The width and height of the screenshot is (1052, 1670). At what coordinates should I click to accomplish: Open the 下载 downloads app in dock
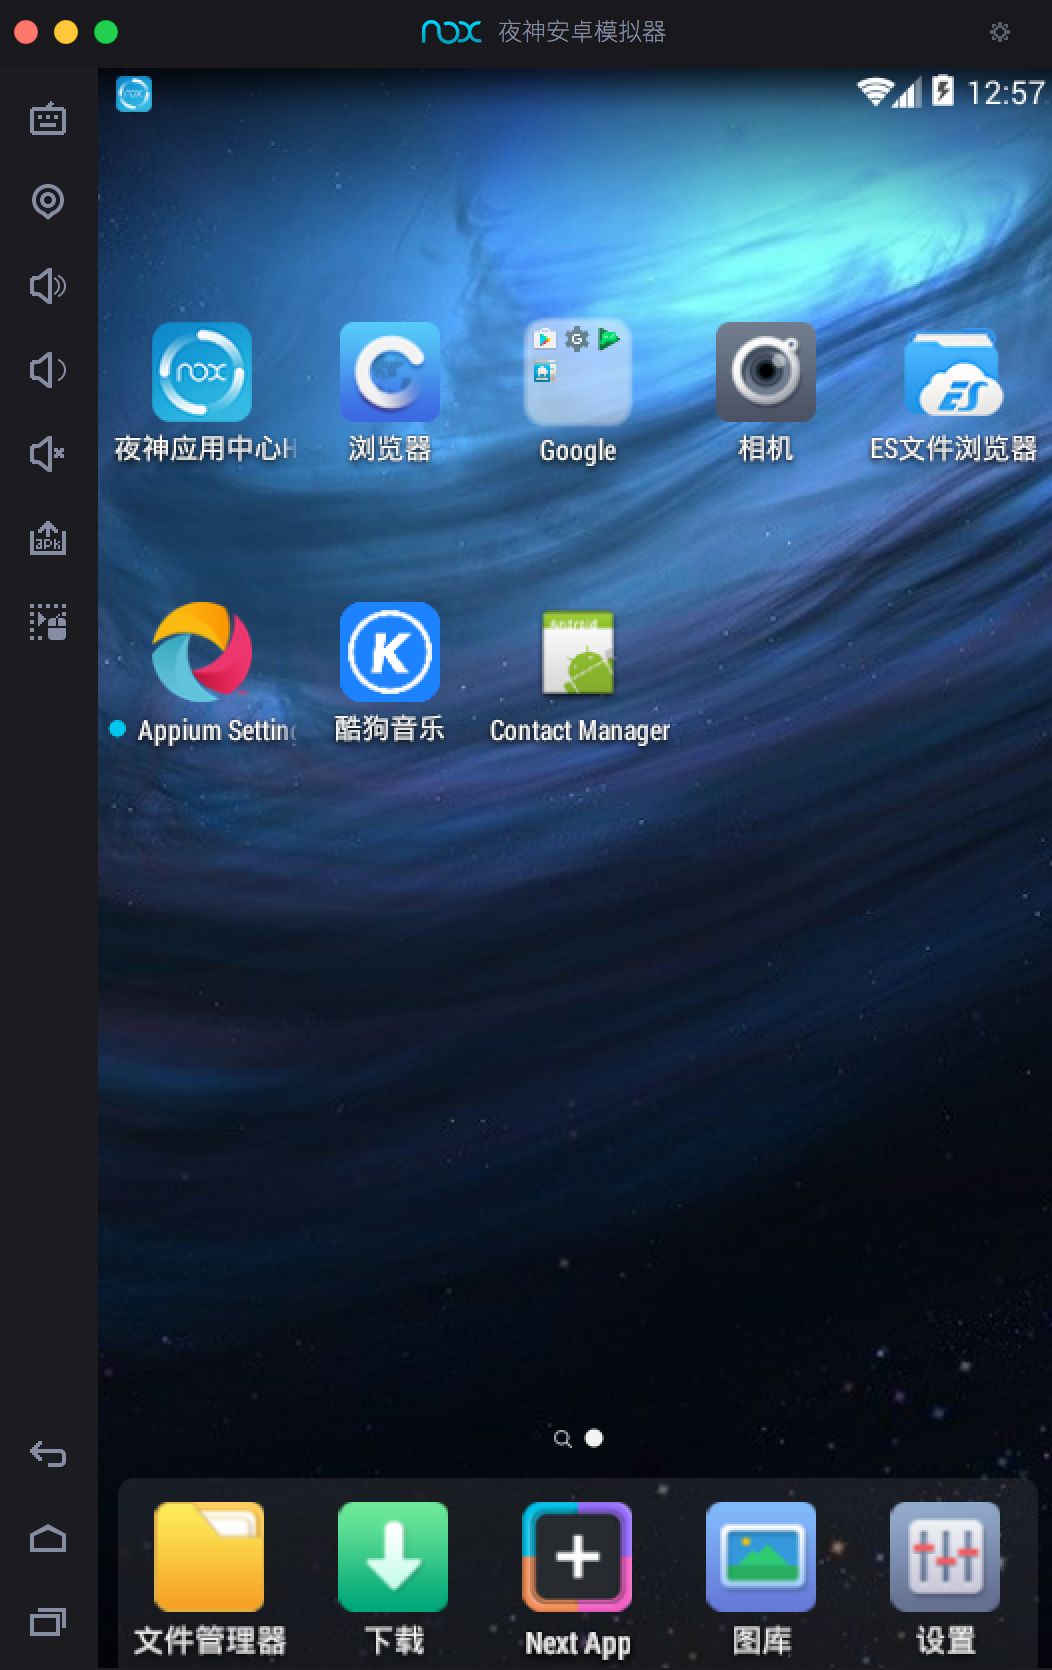click(393, 1557)
